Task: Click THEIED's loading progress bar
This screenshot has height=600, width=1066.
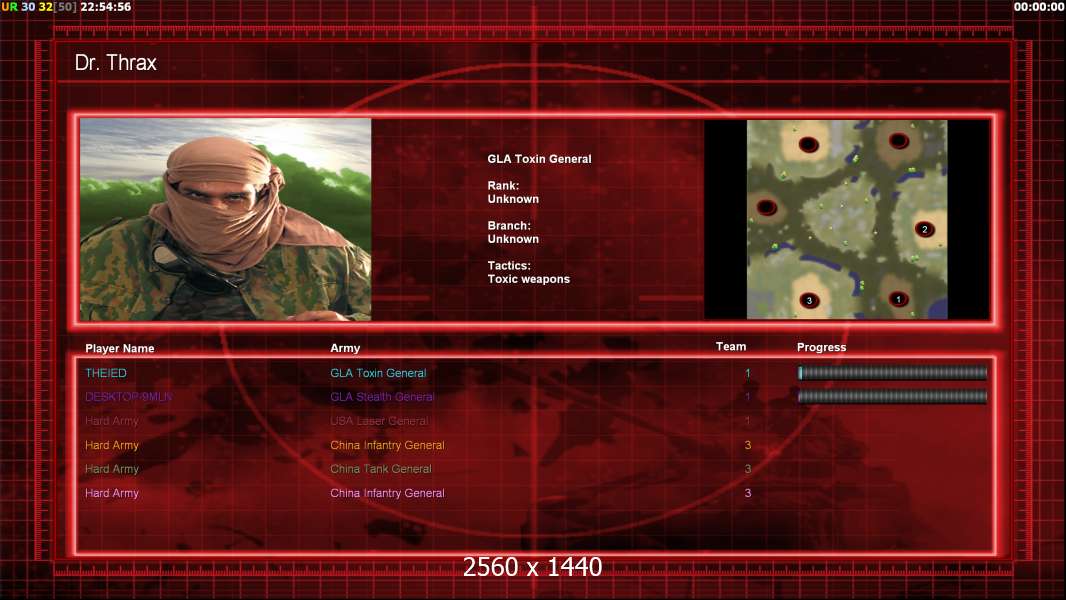Action: (x=892, y=372)
